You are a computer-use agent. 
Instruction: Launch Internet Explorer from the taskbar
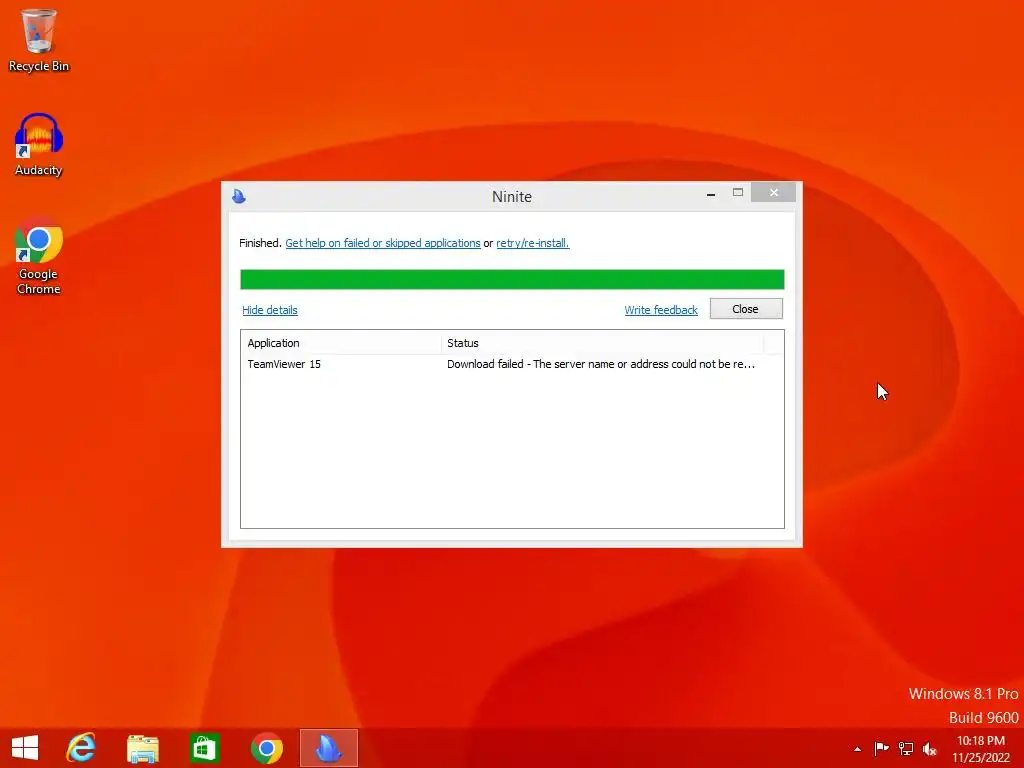pos(81,748)
